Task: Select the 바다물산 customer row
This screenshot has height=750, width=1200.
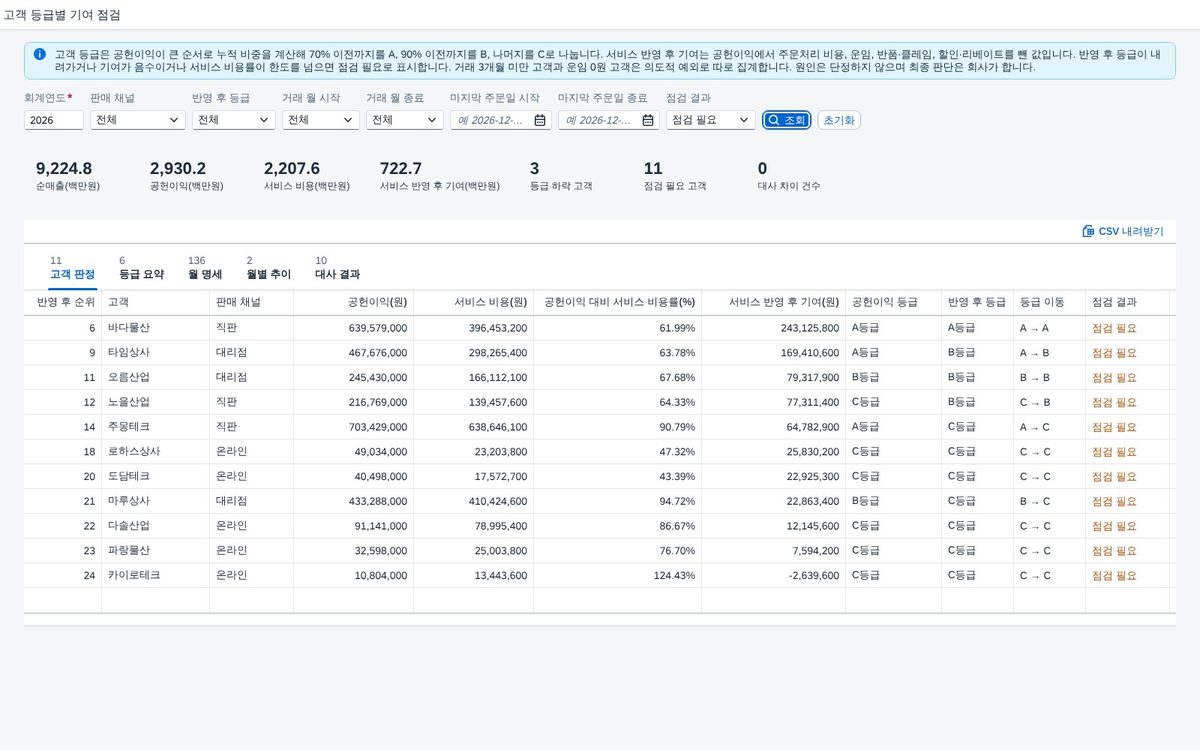Action: 596,328
